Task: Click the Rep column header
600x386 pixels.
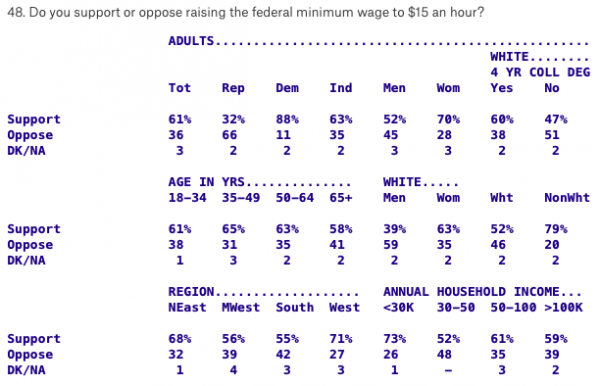Action: click(x=233, y=88)
